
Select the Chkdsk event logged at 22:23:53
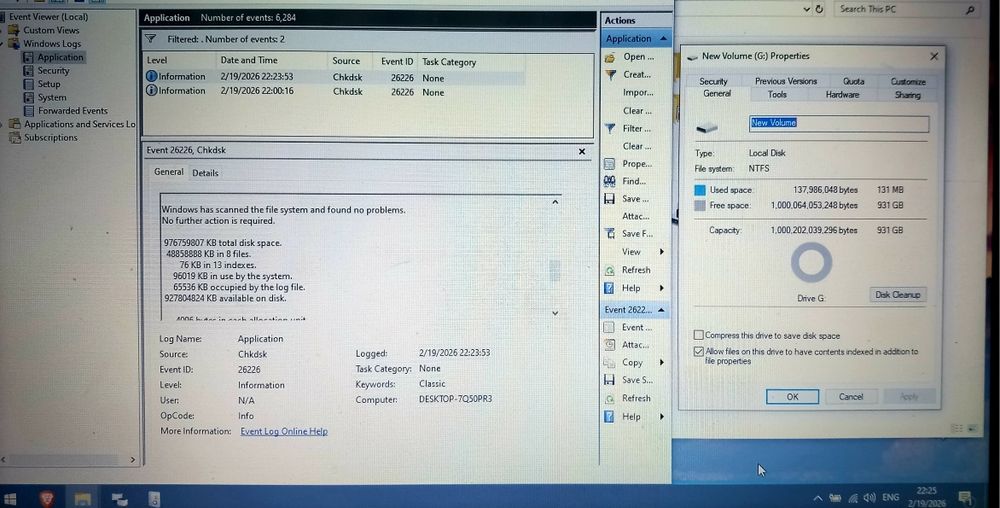point(335,77)
